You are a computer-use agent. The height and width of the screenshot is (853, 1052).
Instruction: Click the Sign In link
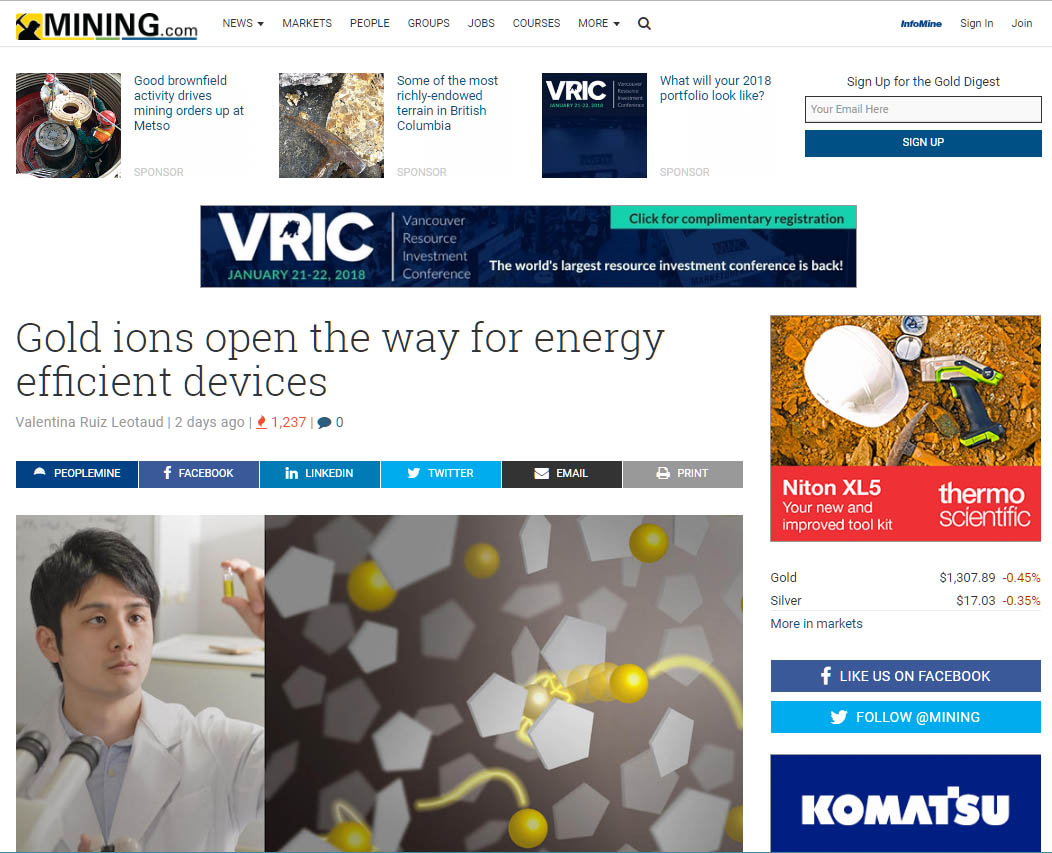(976, 23)
